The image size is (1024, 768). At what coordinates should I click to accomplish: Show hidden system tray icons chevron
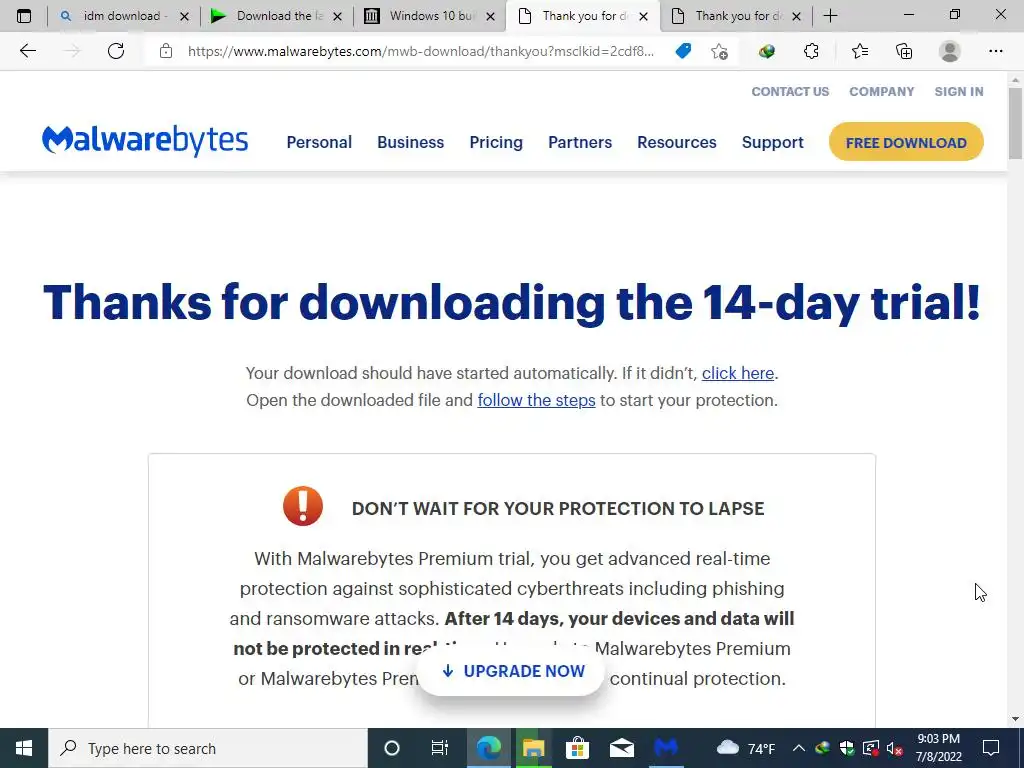(x=799, y=748)
